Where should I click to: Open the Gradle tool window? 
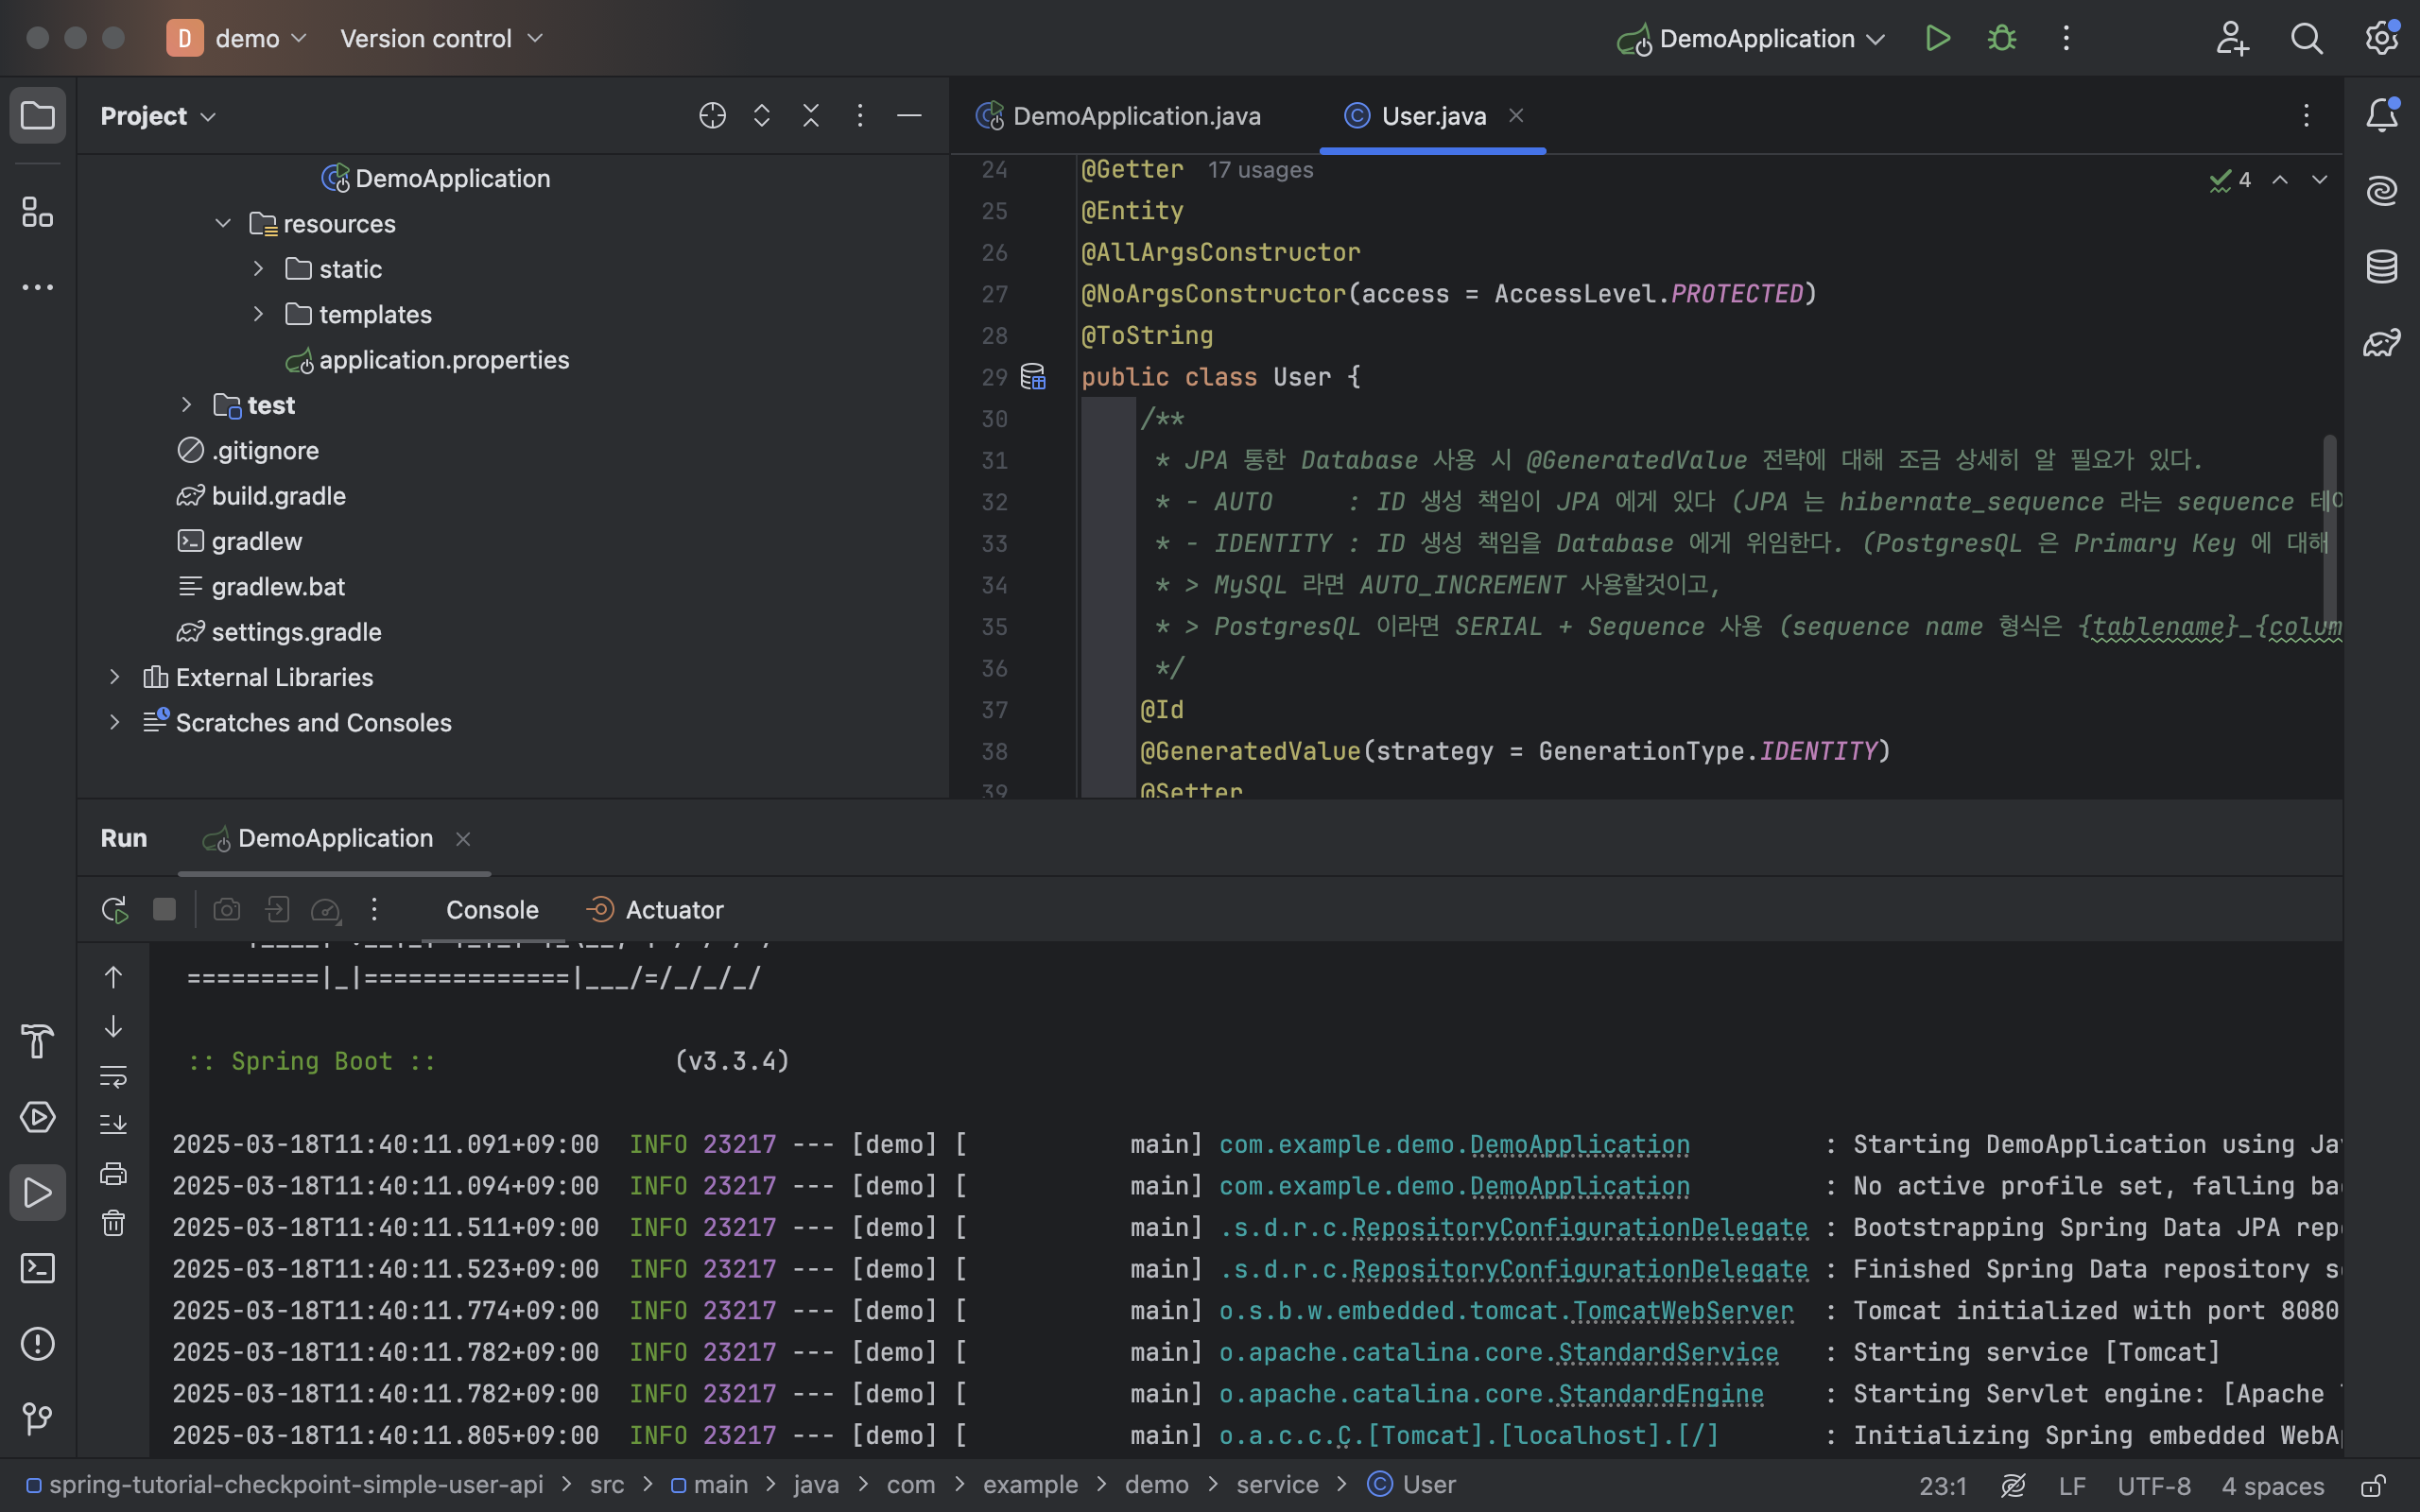(2381, 343)
